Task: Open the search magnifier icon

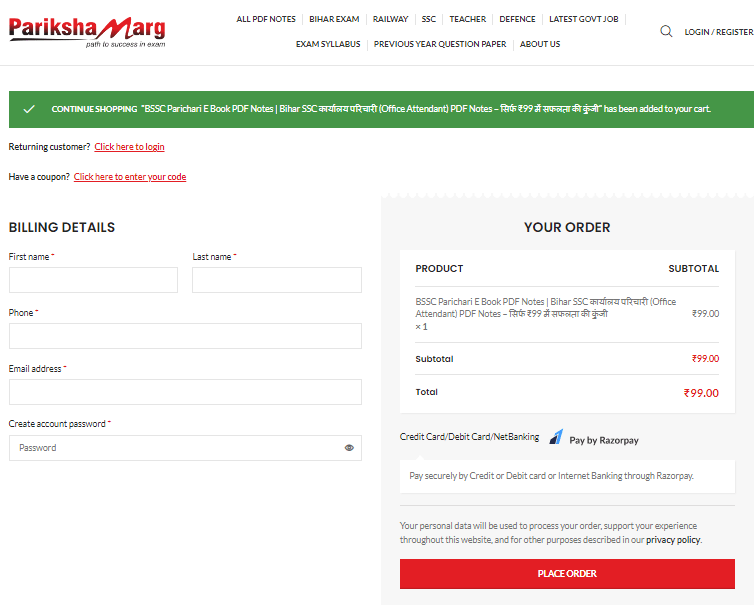Action: (x=666, y=32)
